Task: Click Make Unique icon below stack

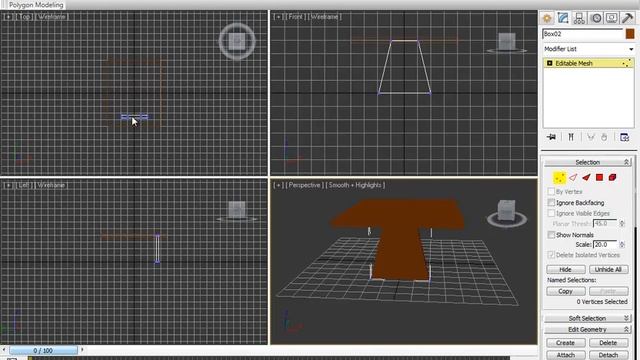Action: [x=591, y=137]
